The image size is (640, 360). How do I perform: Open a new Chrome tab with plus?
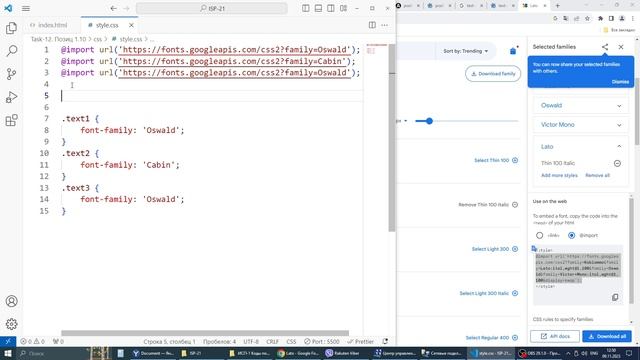[558, 6]
